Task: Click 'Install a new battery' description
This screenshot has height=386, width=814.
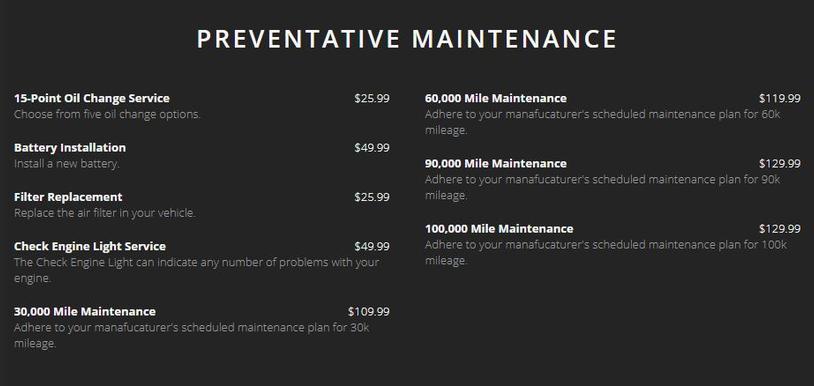Action: pyautogui.click(x=66, y=163)
